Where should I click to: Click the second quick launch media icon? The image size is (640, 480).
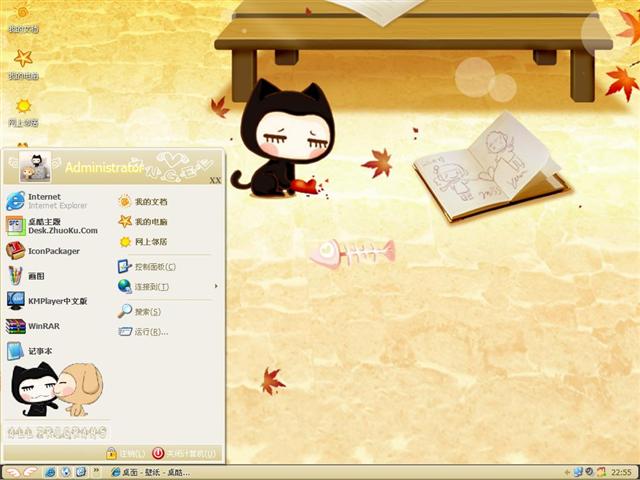tap(65, 472)
